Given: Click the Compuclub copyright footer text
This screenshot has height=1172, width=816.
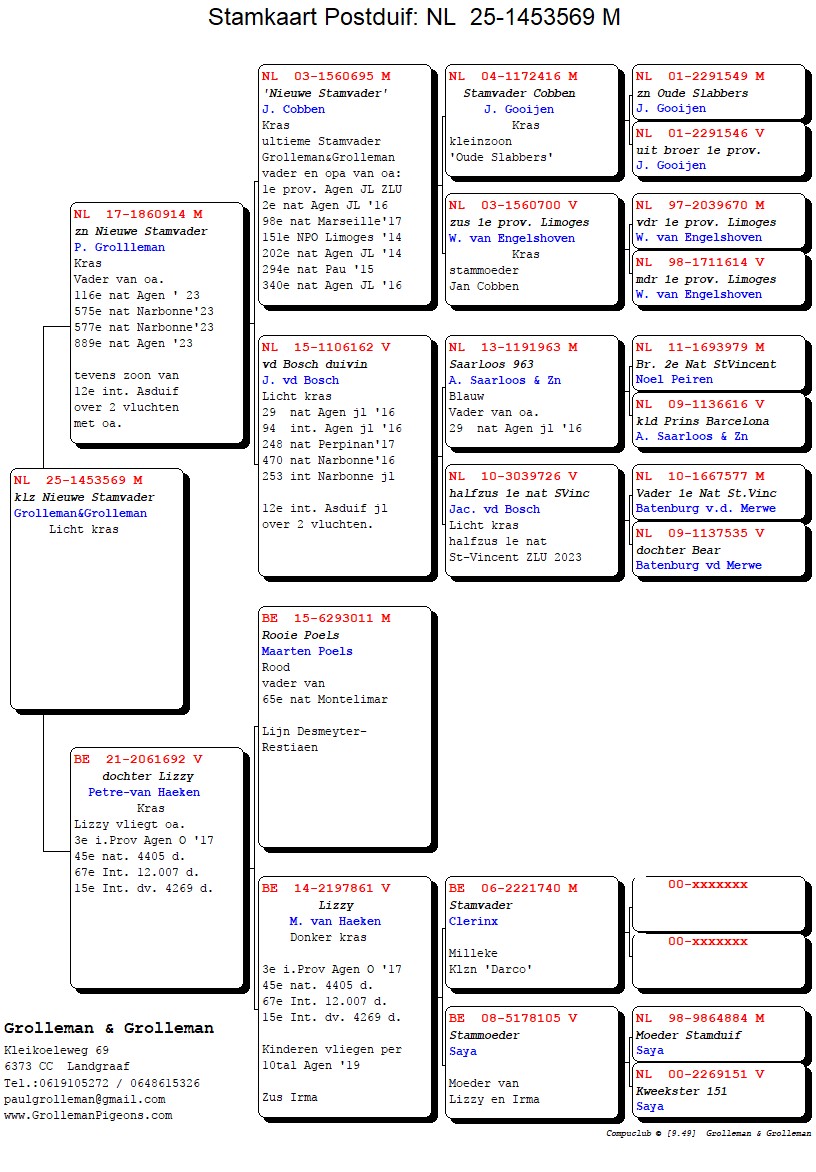Looking at the screenshot, I should (x=708, y=1133).
